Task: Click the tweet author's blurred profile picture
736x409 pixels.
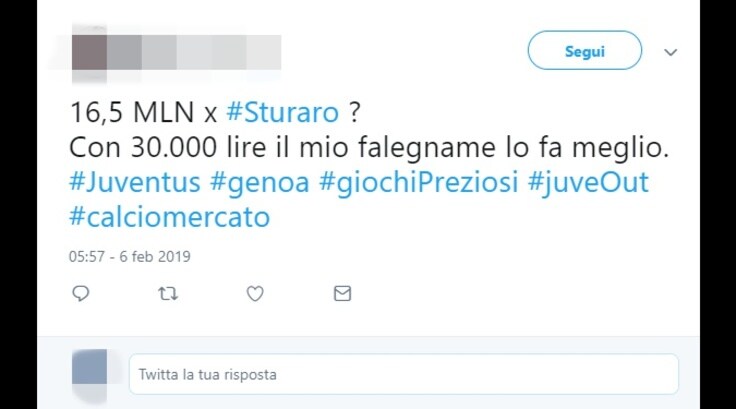Action: [89, 52]
